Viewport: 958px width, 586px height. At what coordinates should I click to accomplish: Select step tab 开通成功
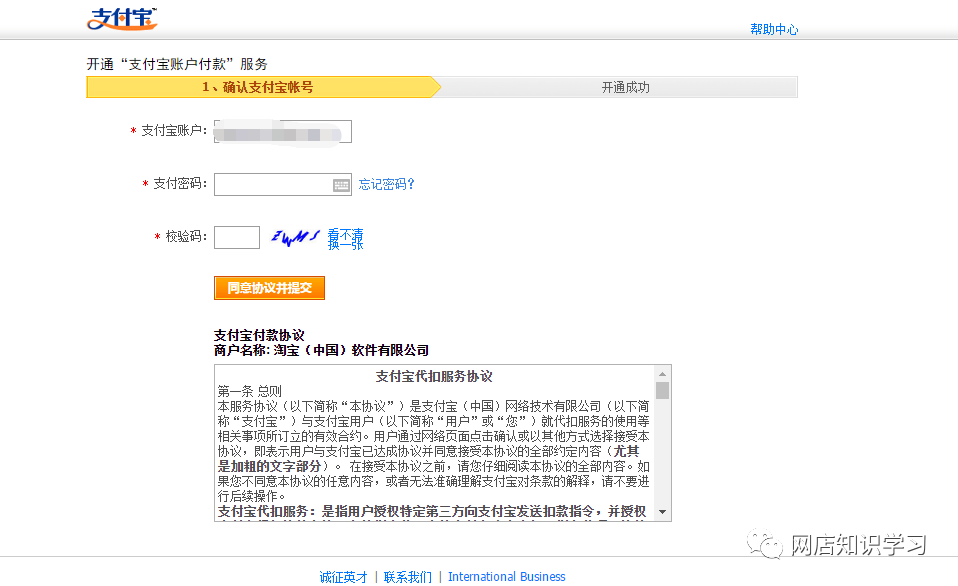click(x=619, y=87)
